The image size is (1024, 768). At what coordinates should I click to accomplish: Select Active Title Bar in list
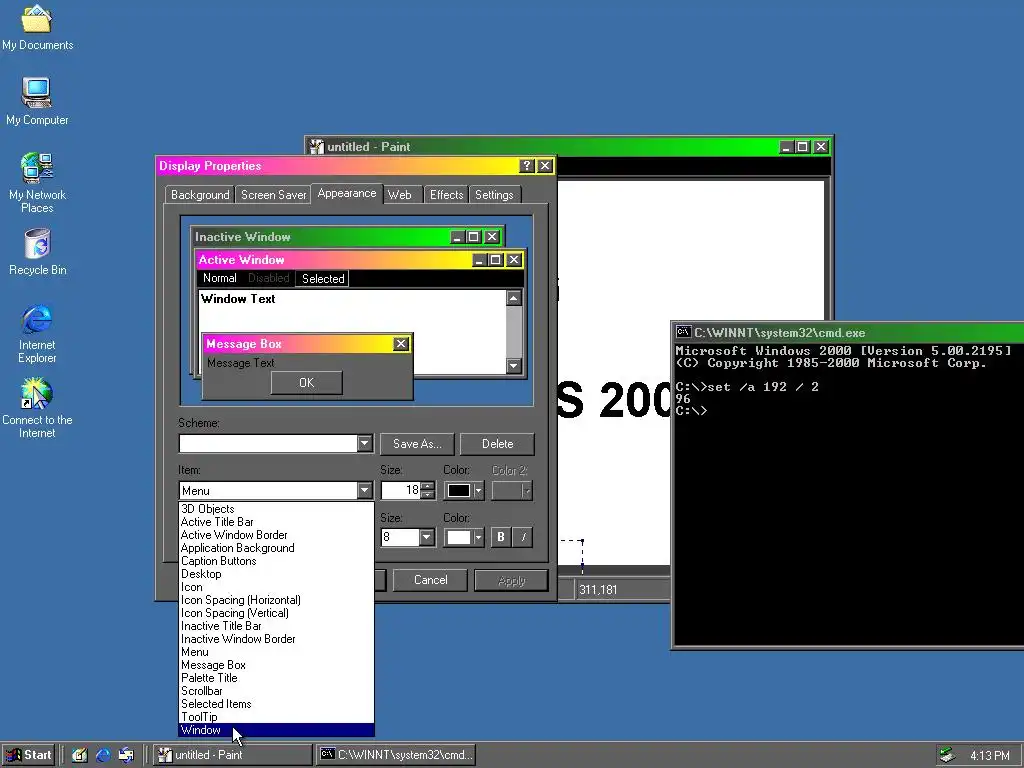tap(276, 522)
